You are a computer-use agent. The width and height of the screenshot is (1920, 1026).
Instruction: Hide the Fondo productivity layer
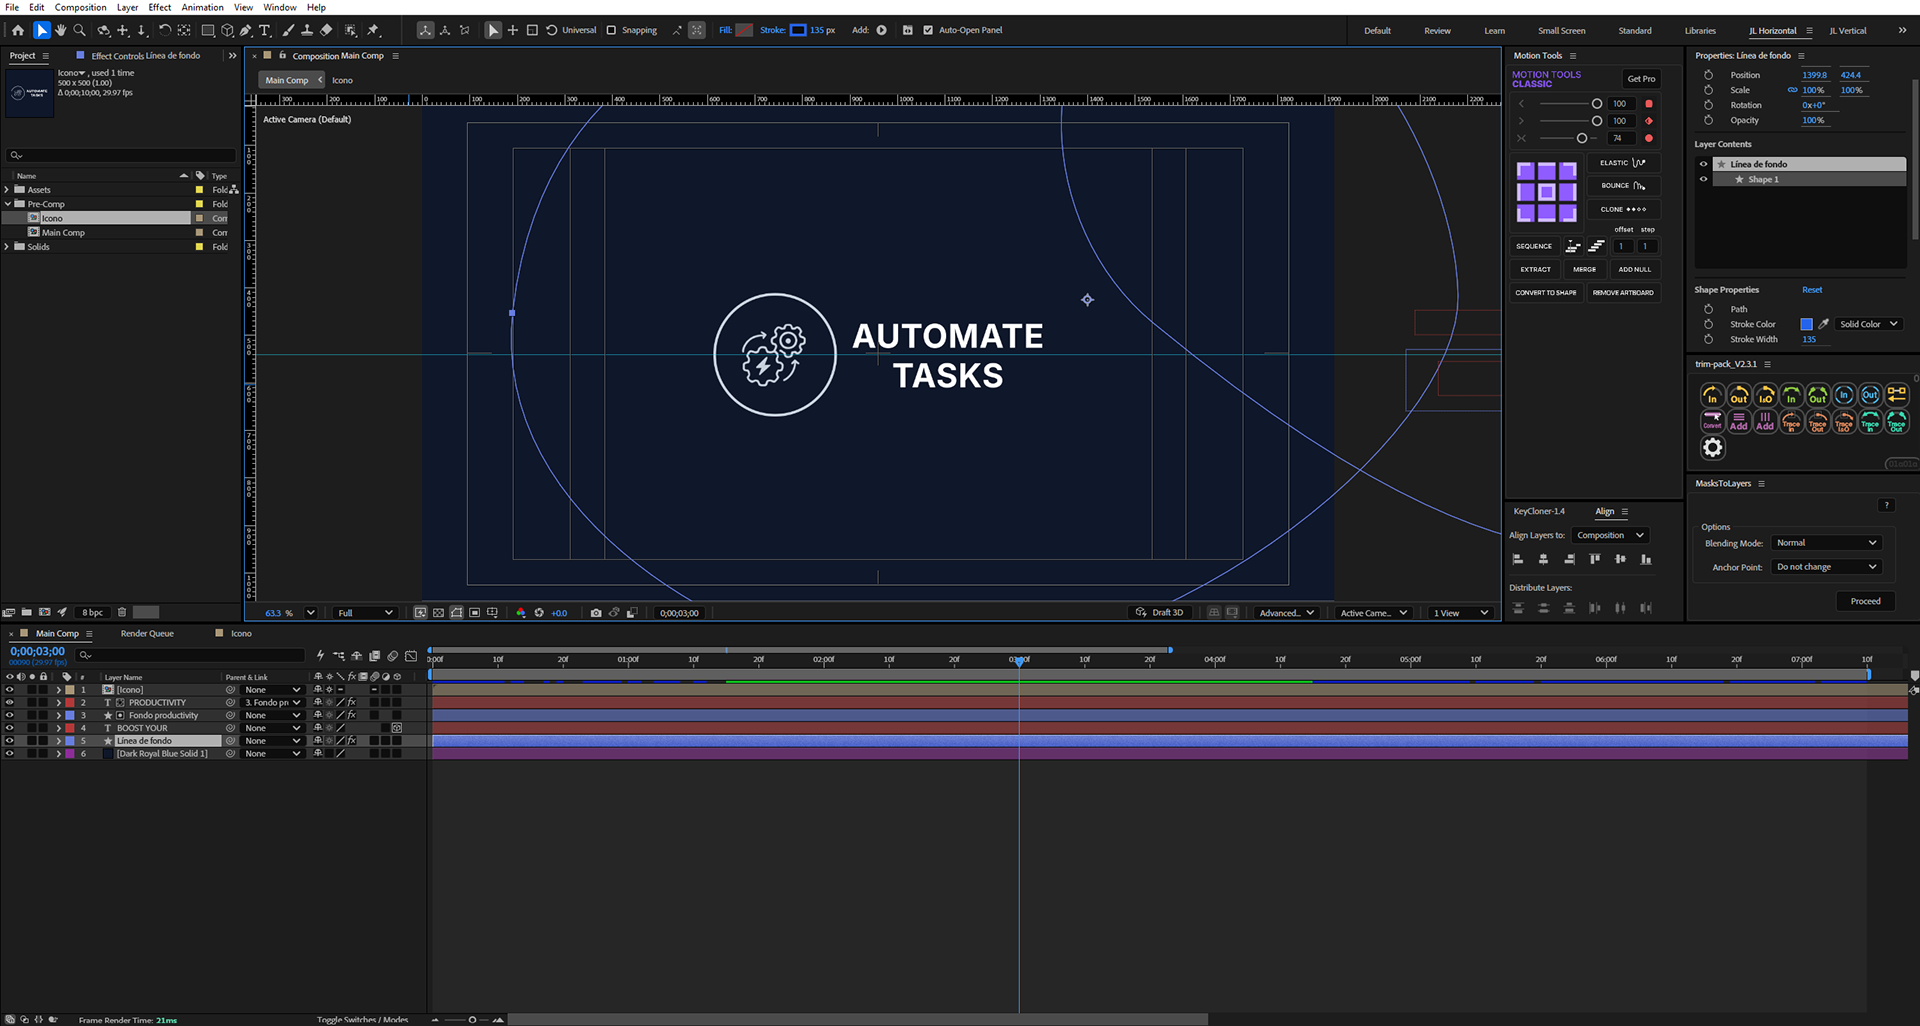tap(10, 716)
